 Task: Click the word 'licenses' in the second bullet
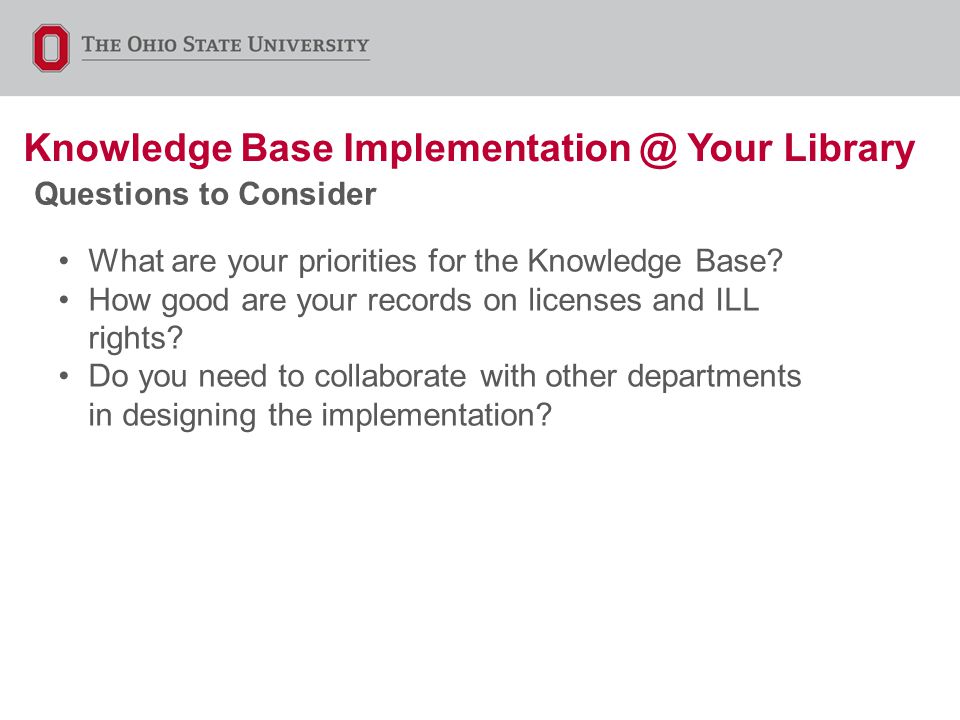coord(584,300)
